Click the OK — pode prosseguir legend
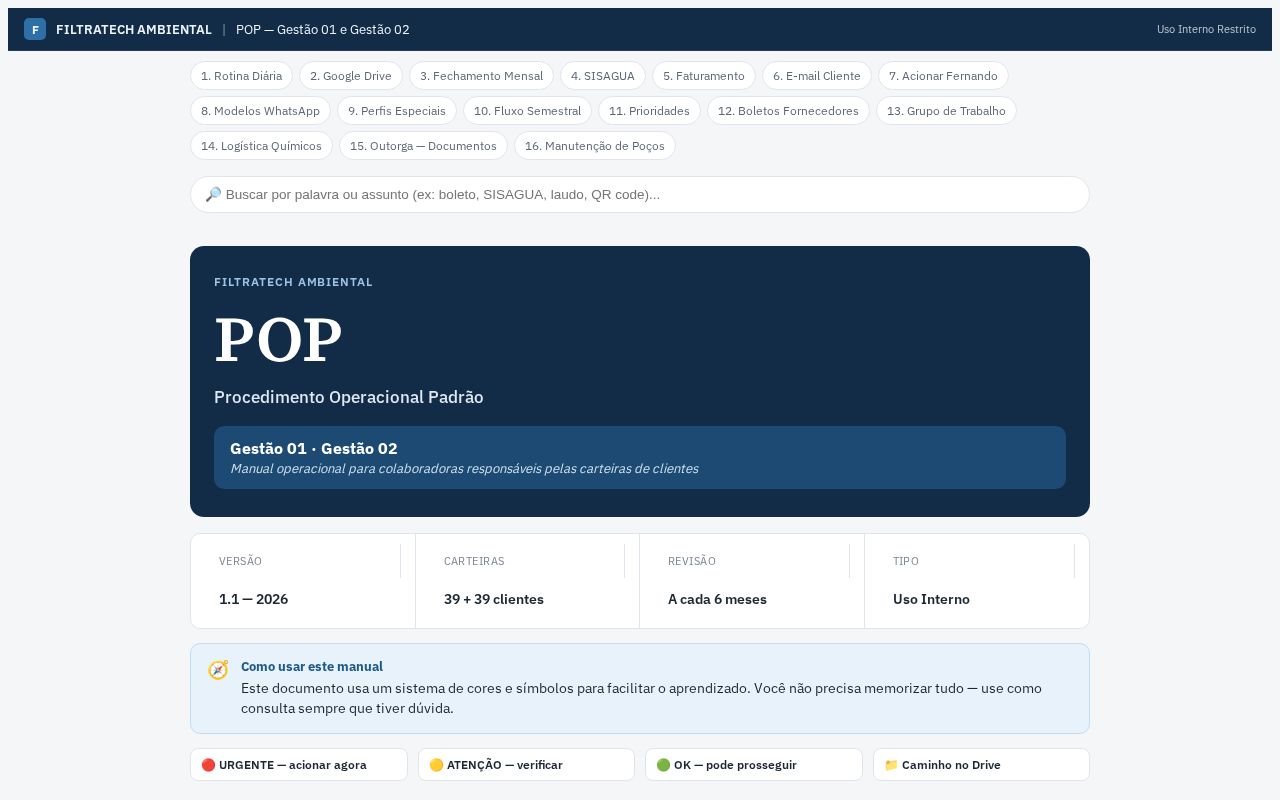This screenshot has height=800, width=1280. [x=753, y=765]
